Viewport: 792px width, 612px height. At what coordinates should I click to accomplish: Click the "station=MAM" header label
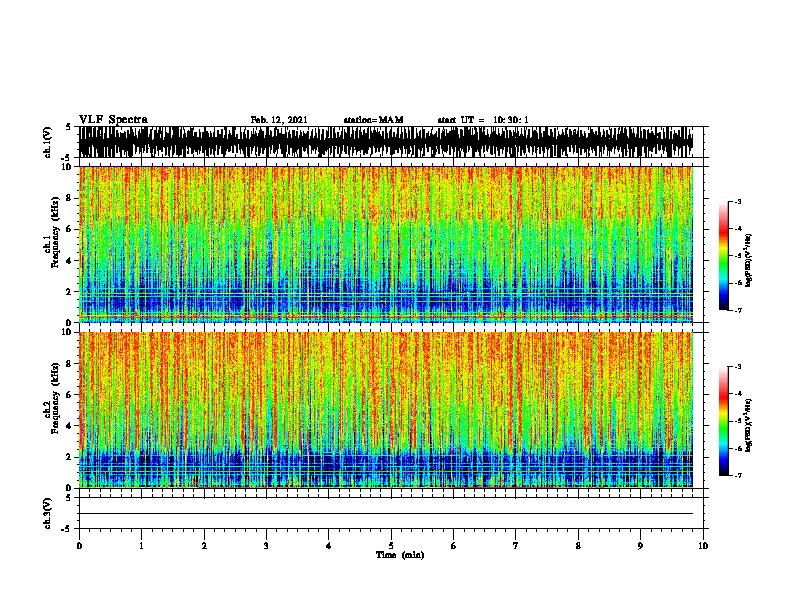pos(373,120)
